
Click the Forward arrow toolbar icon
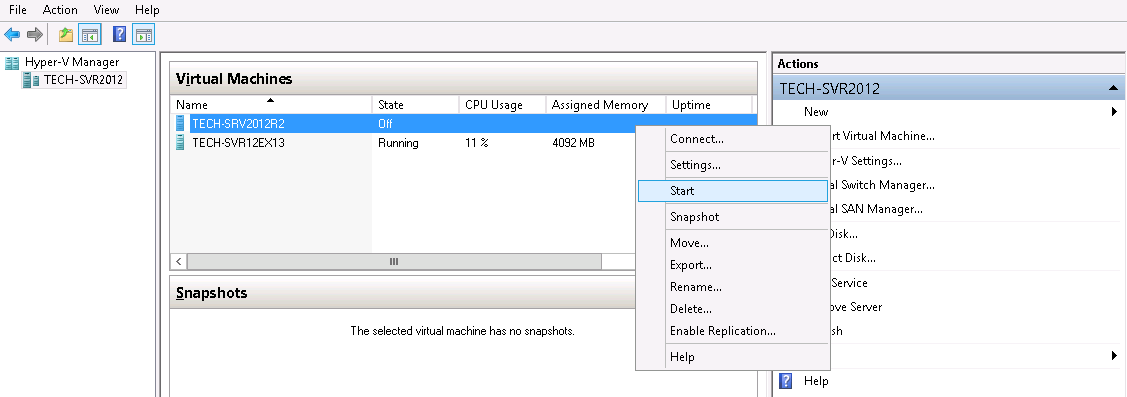pos(34,35)
